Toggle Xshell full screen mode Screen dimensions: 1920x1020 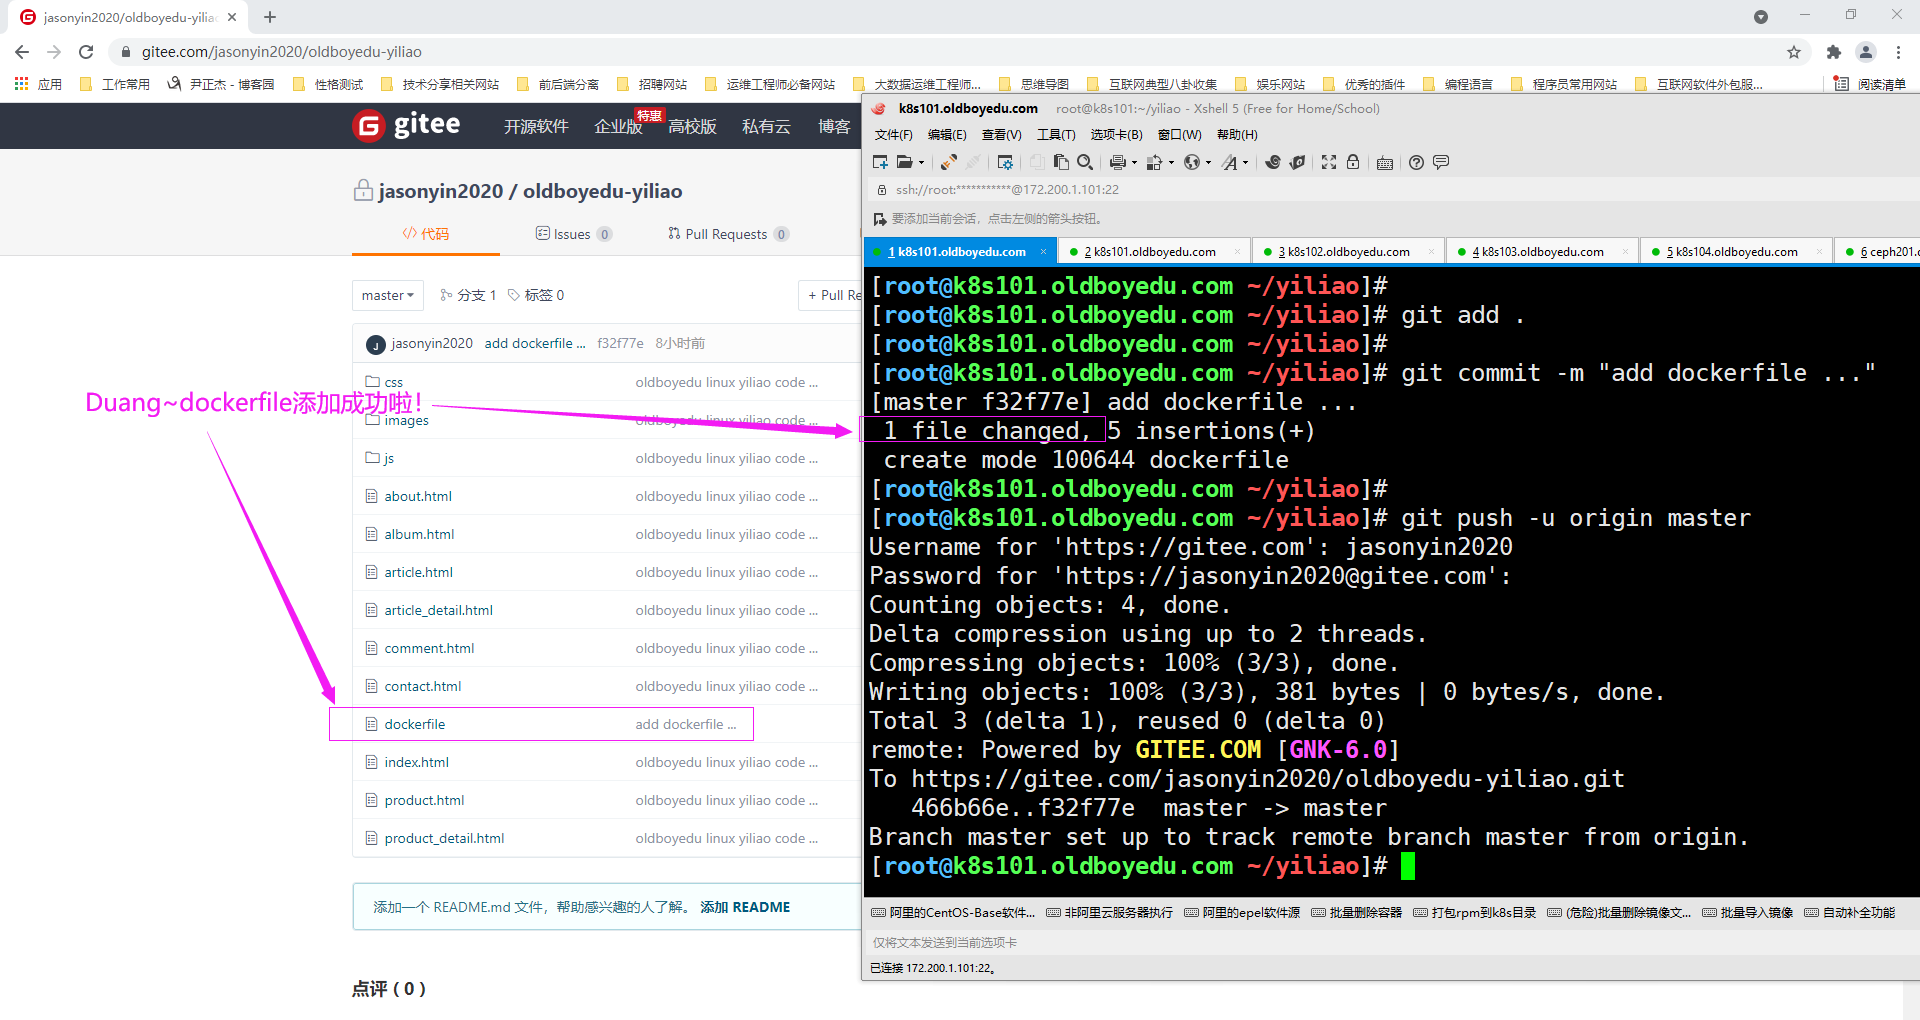click(1329, 162)
